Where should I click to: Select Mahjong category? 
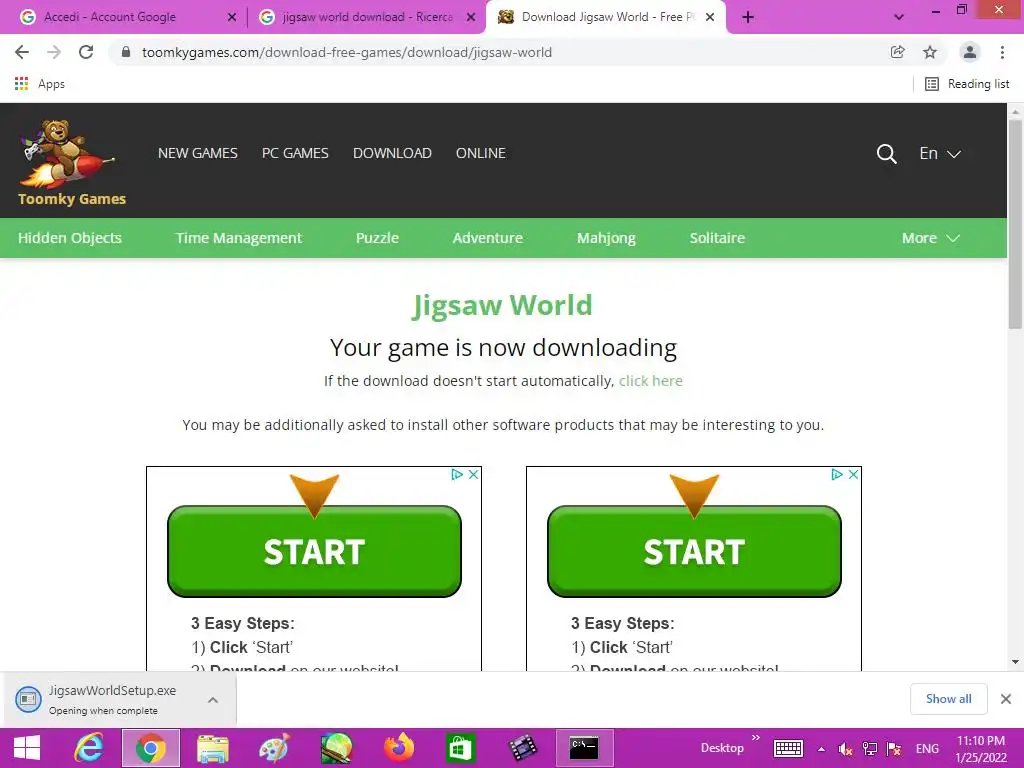tap(606, 238)
